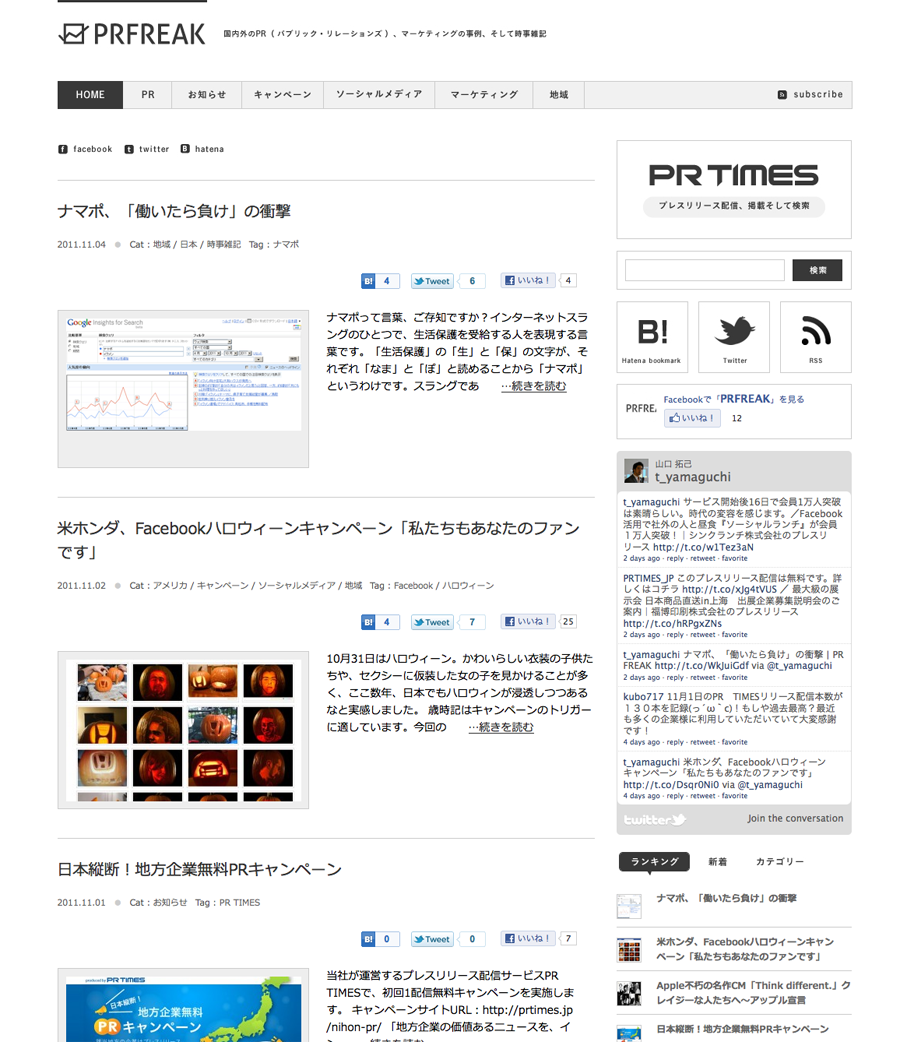
Task: Click the 時事雑記 category link
Action: (223, 245)
